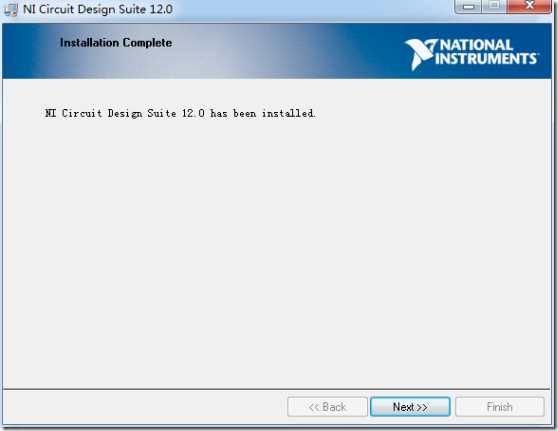Click the installer icon in title bar
The width and height of the screenshot is (558, 431).
11,10
